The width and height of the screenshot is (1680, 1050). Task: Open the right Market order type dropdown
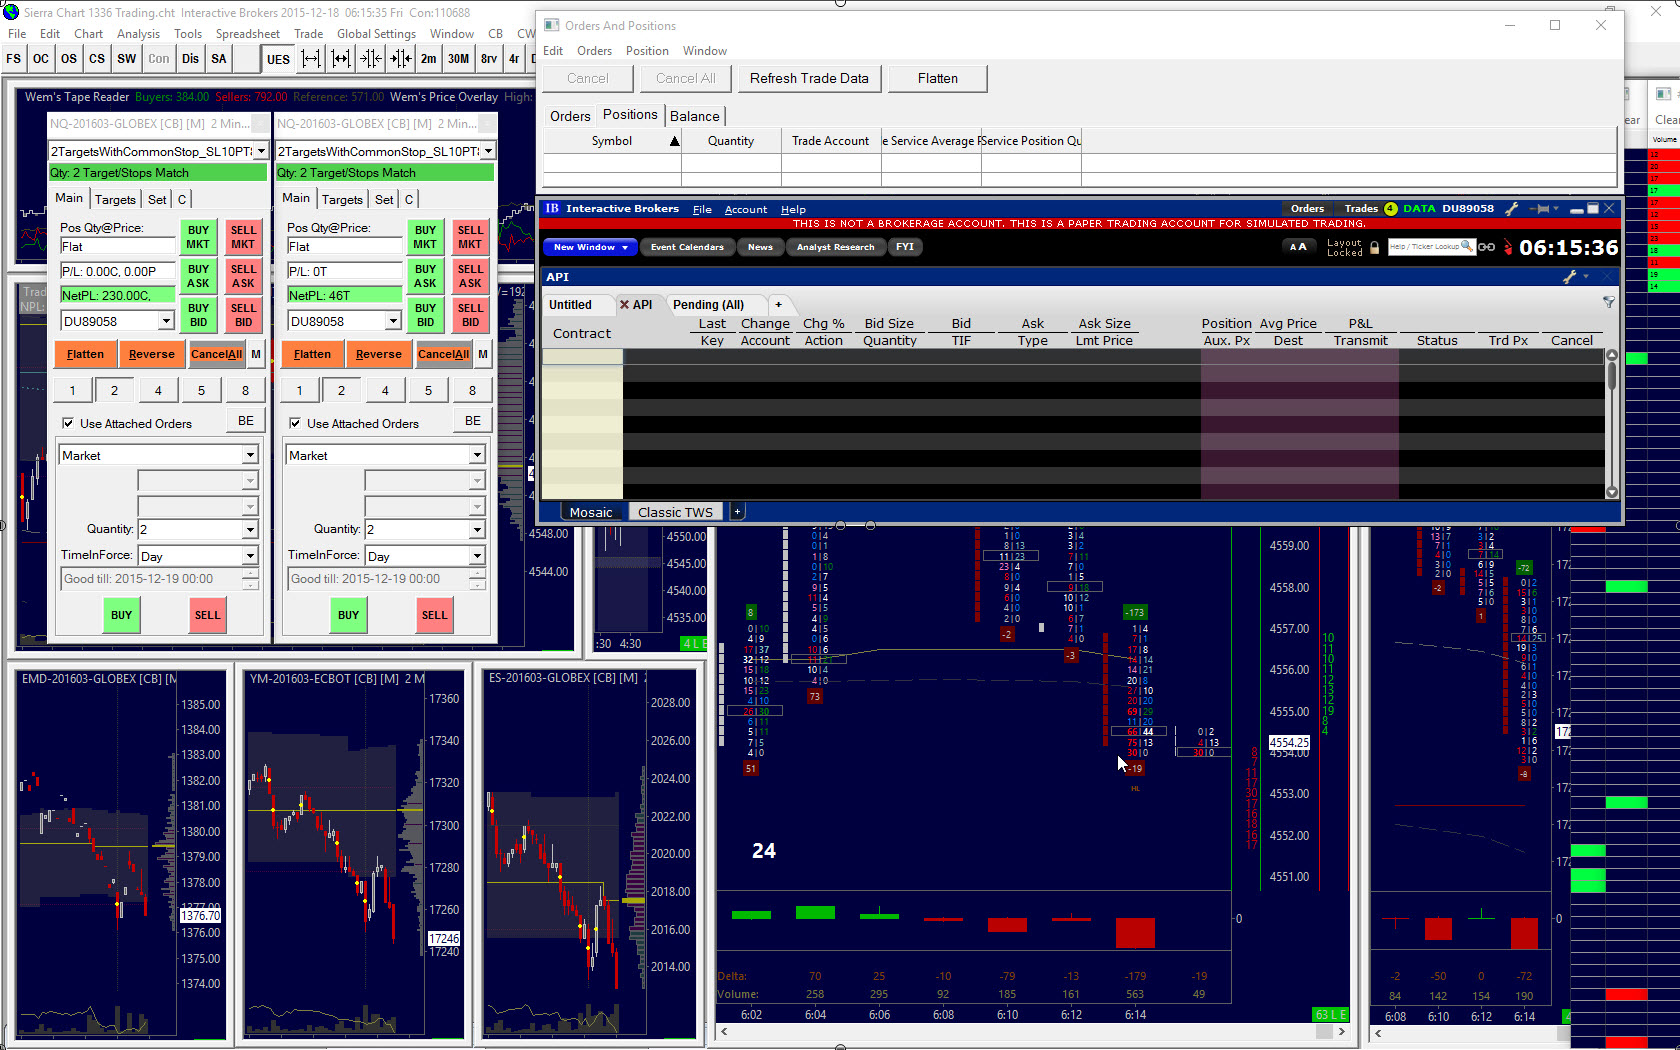[477, 455]
